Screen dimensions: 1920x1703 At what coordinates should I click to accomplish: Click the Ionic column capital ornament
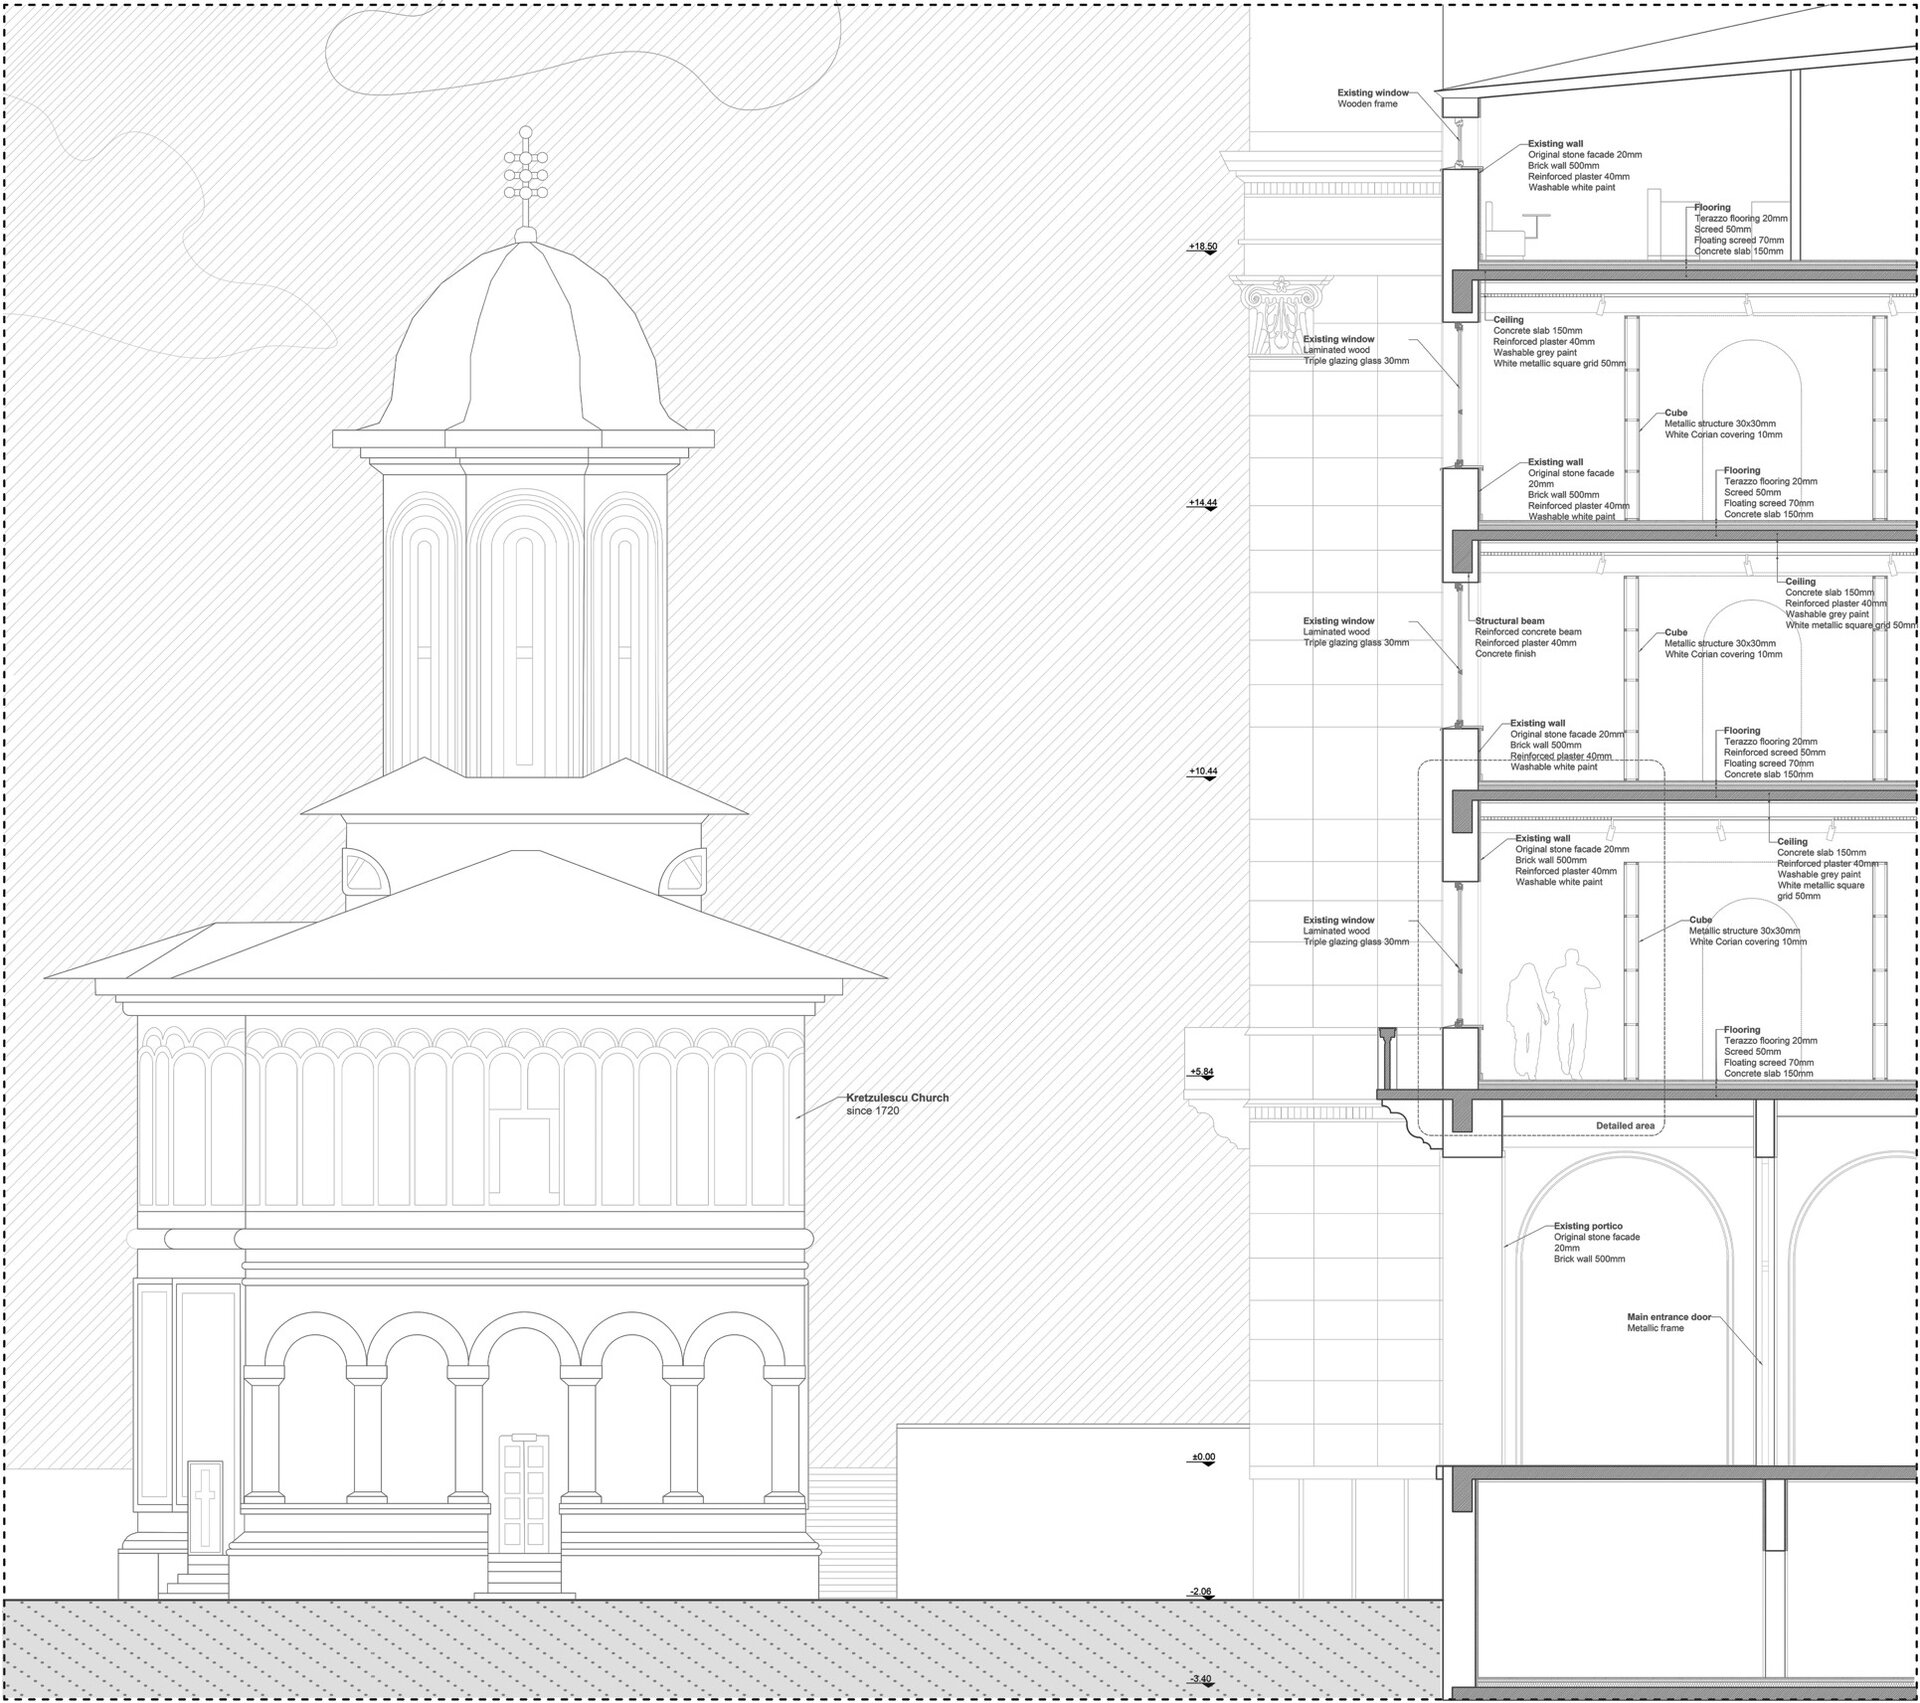[1283, 313]
